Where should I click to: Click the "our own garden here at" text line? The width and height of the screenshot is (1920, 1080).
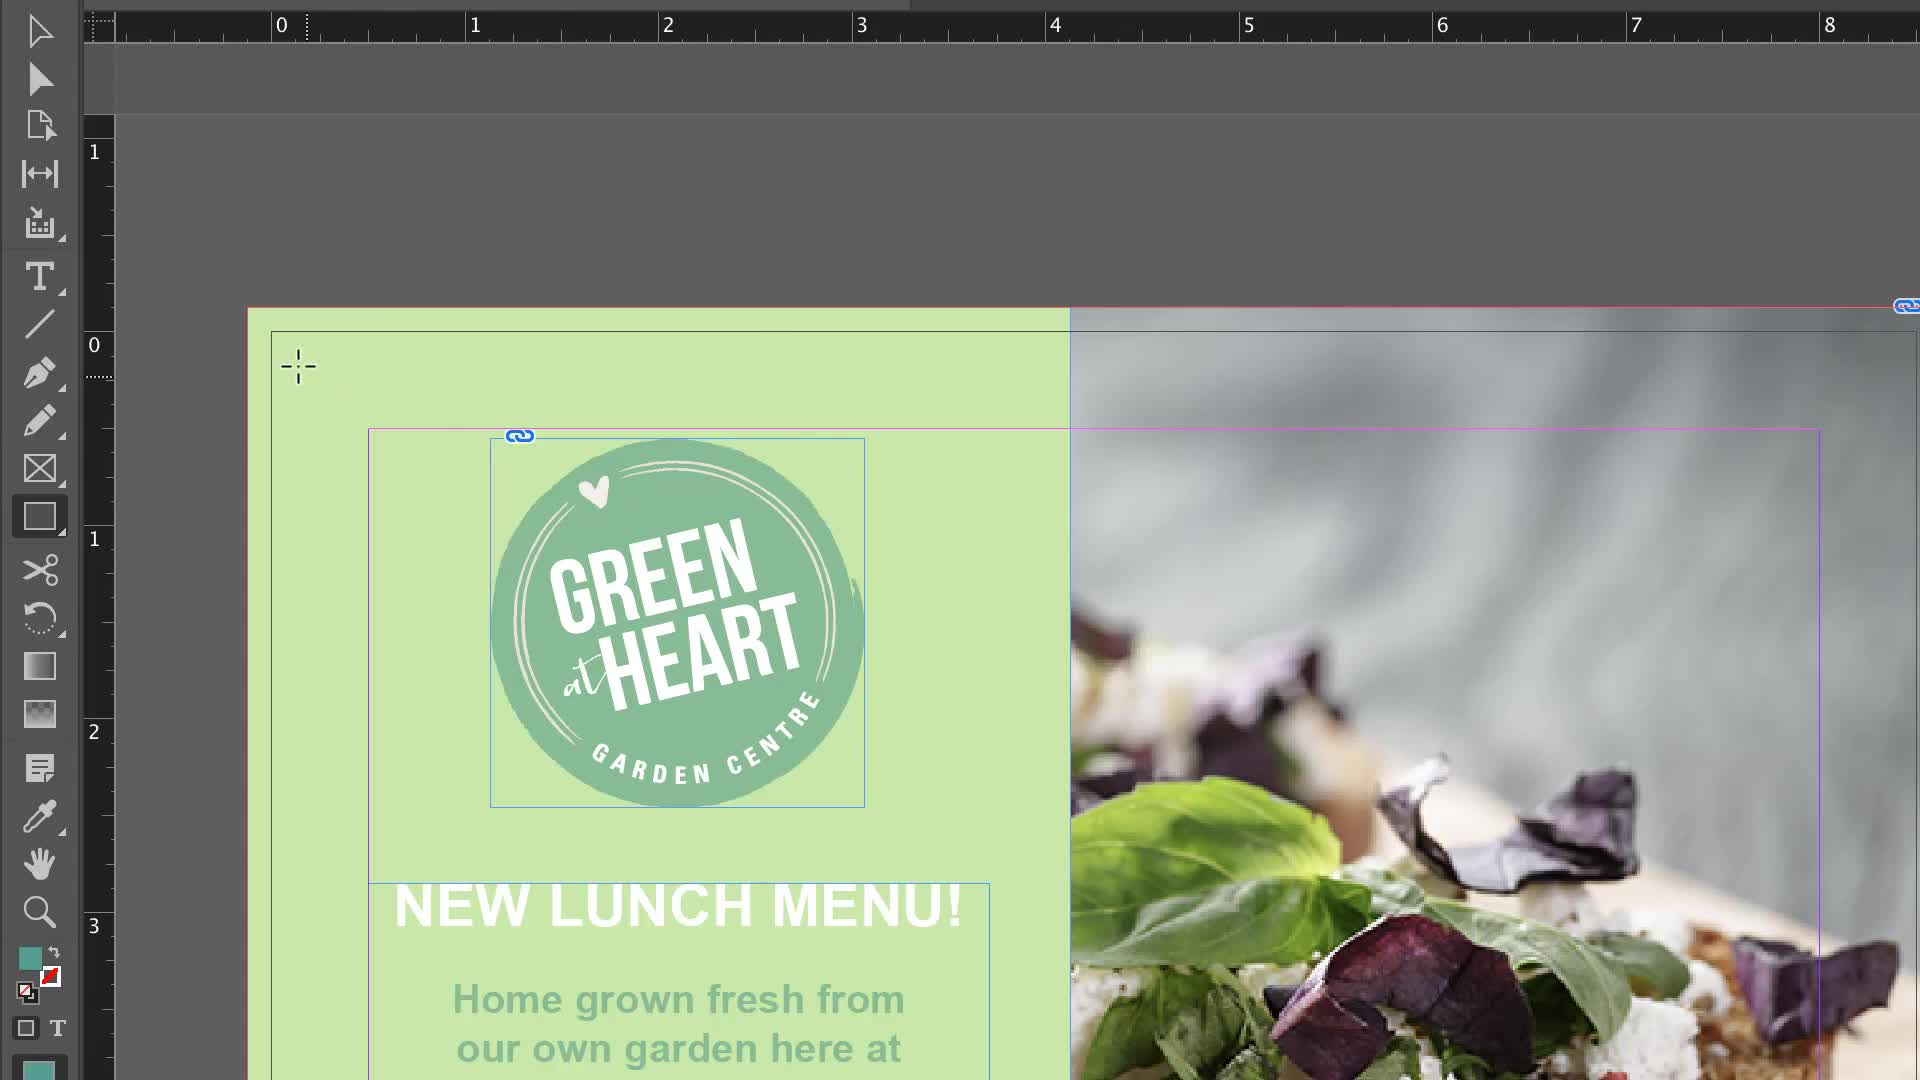click(678, 1048)
